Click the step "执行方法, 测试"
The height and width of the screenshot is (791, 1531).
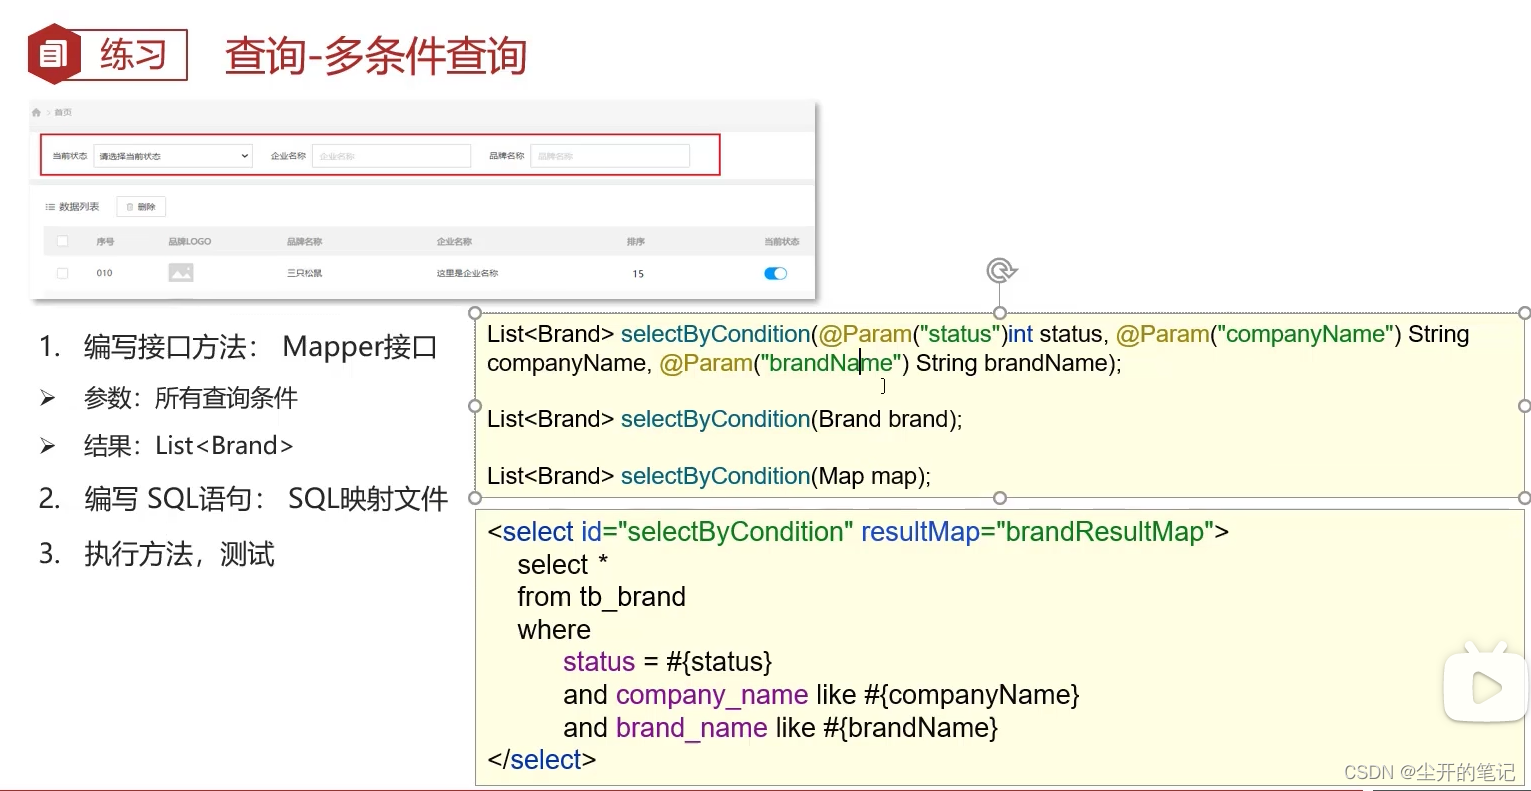coord(157,554)
